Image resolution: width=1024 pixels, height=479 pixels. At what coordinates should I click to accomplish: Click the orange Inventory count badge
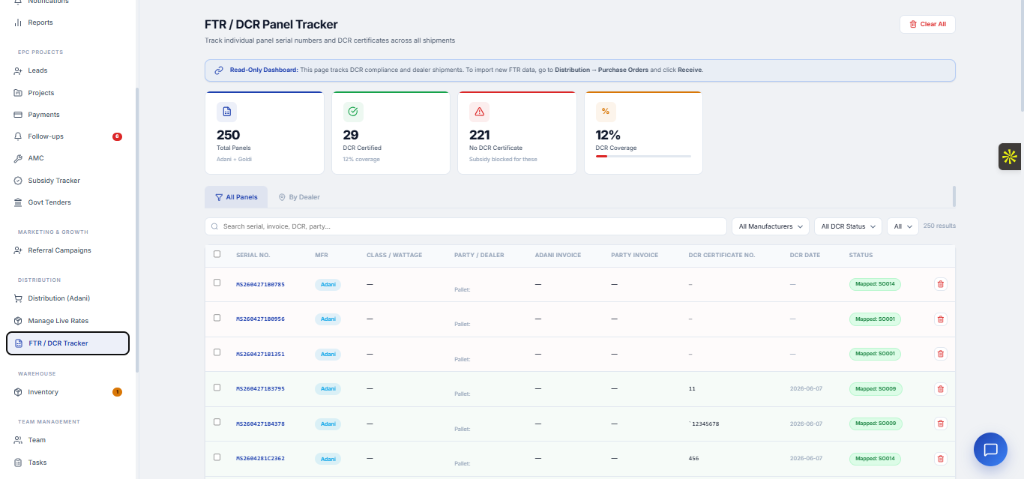(117, 392)
